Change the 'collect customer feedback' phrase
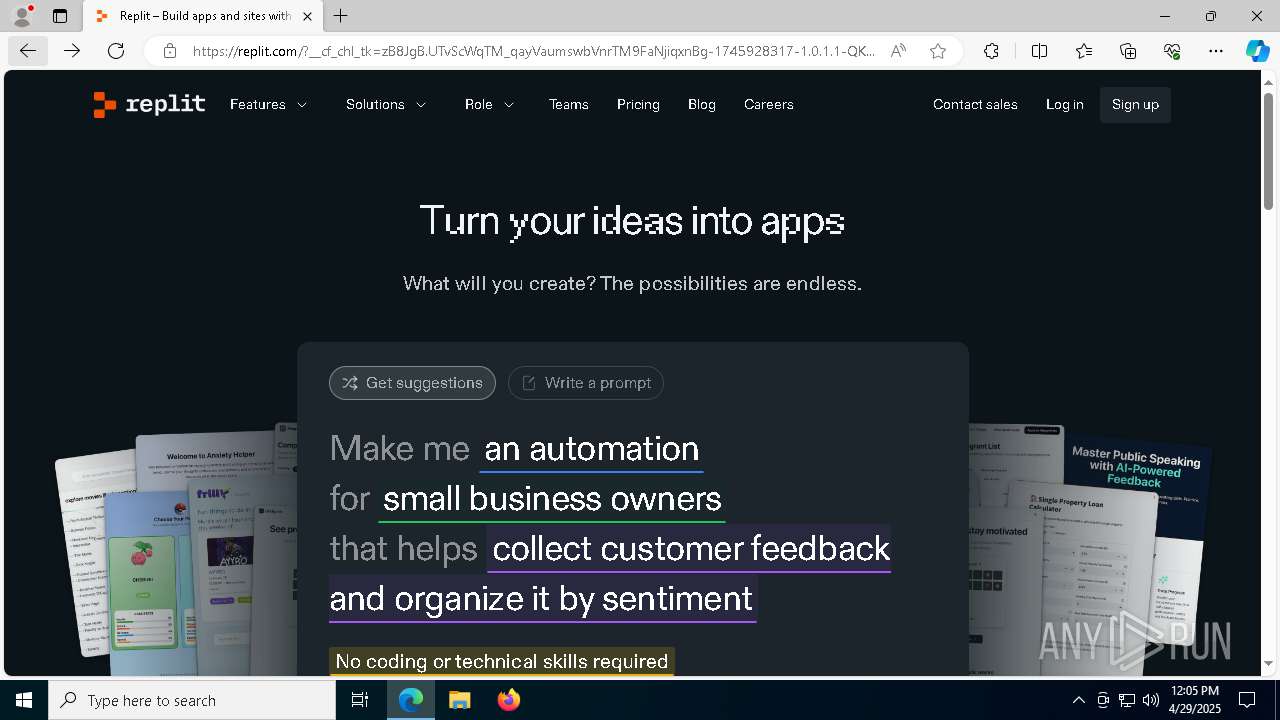1280x720 pixels. (x=690, y=548)
